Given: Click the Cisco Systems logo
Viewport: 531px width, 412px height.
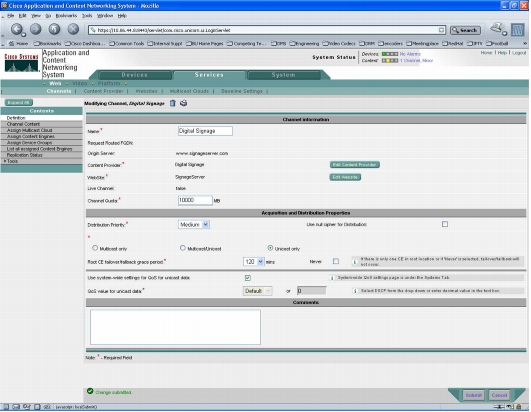Looking at the screenshot, I should tap(21, 63).
